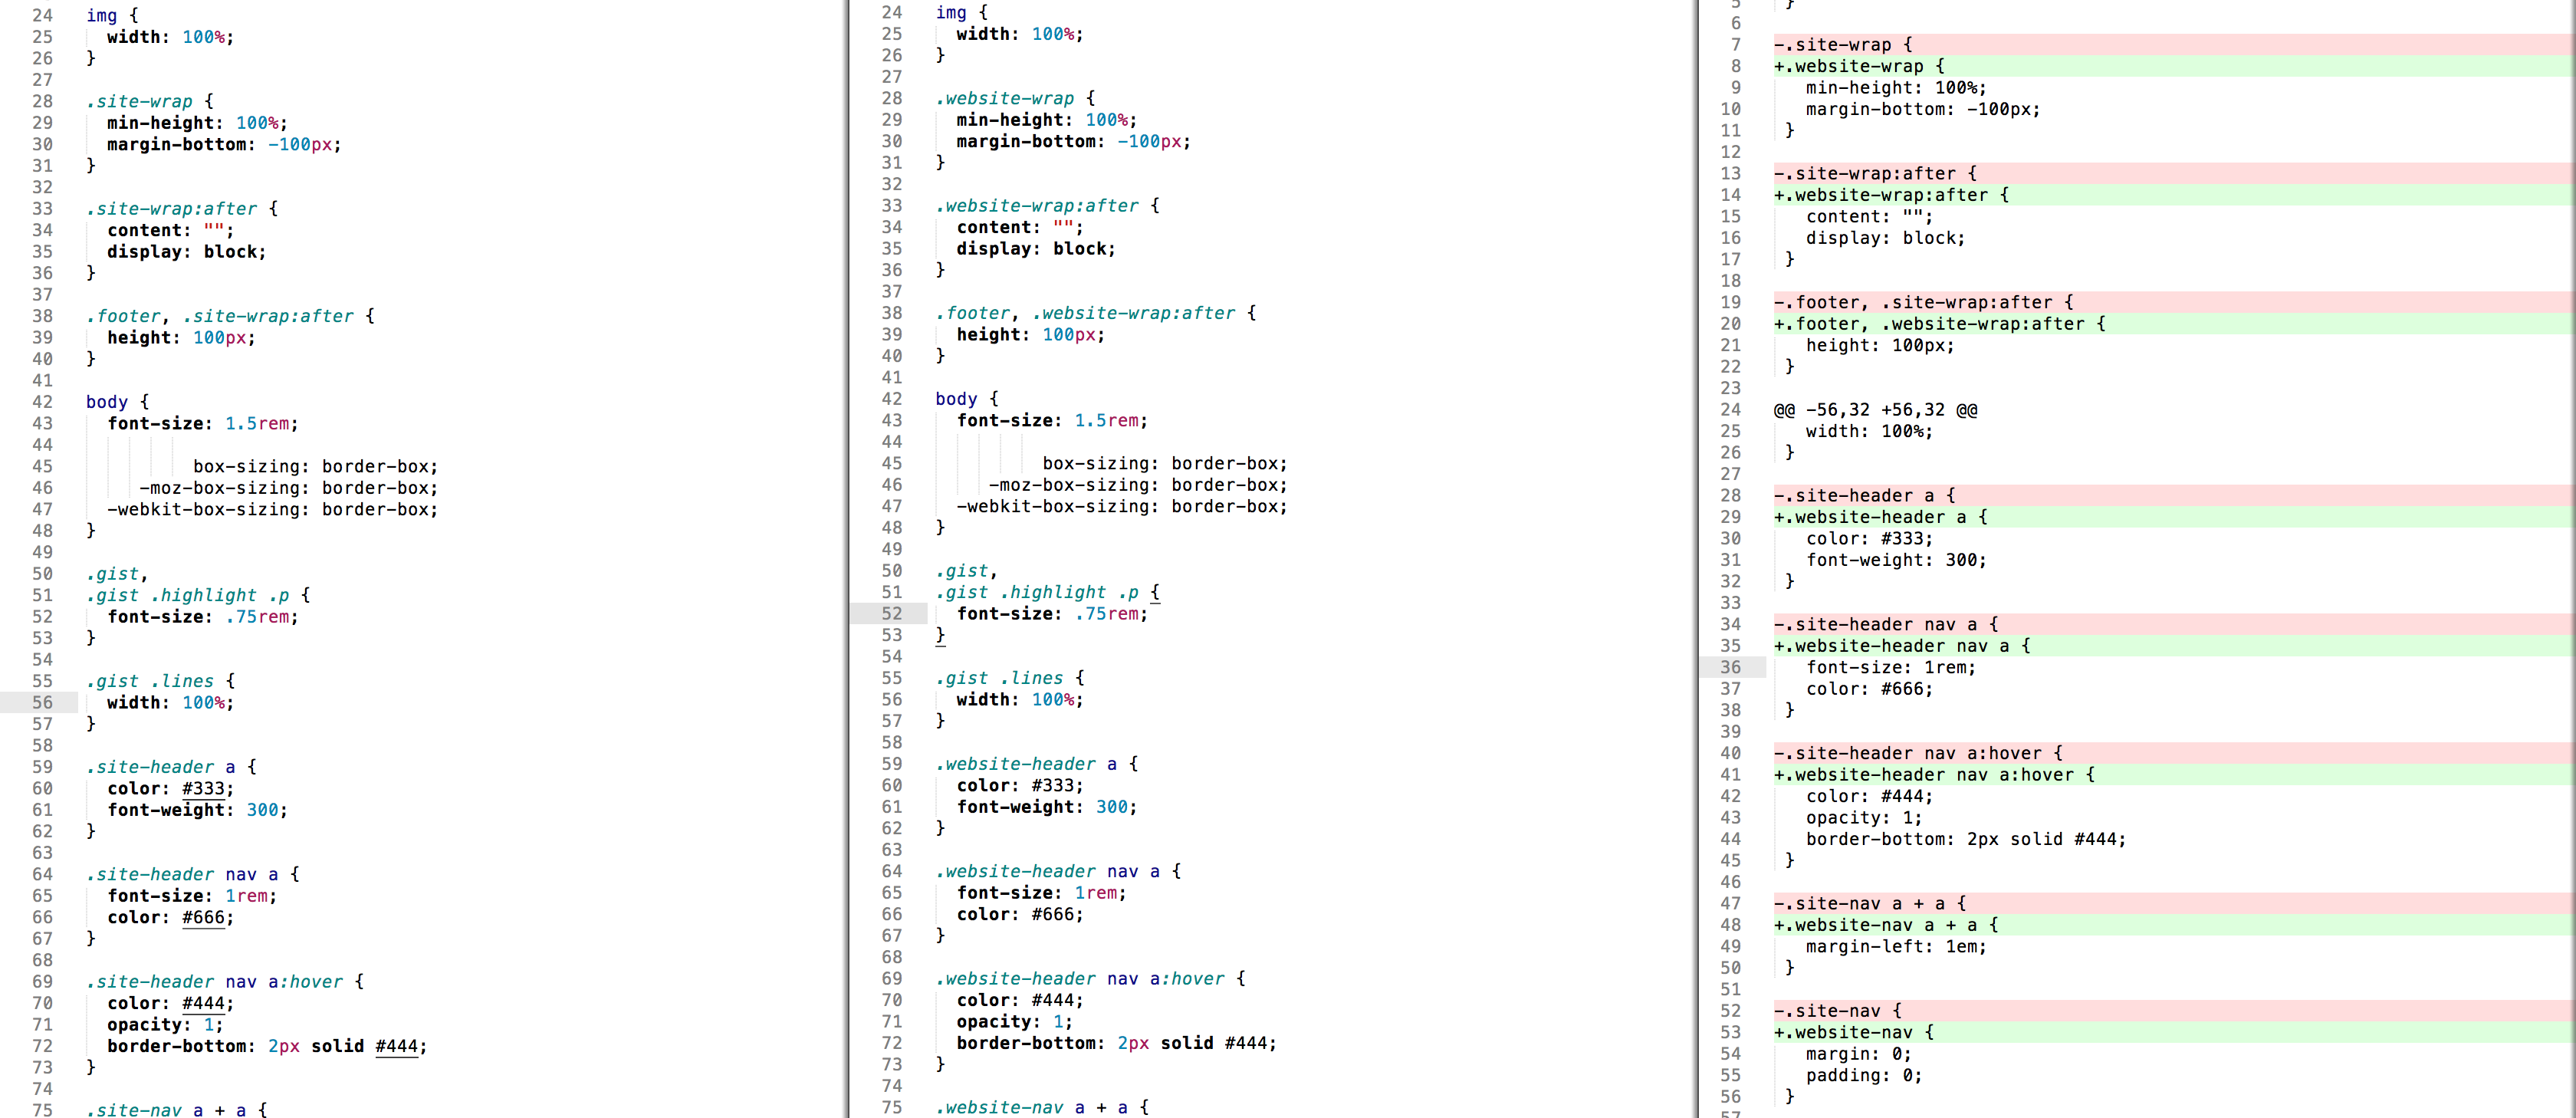Click '.website-header a {' on middle pane line 59
Image resolution: width=2576 pixels, height=1118 pixels.
pos(1037,764)
